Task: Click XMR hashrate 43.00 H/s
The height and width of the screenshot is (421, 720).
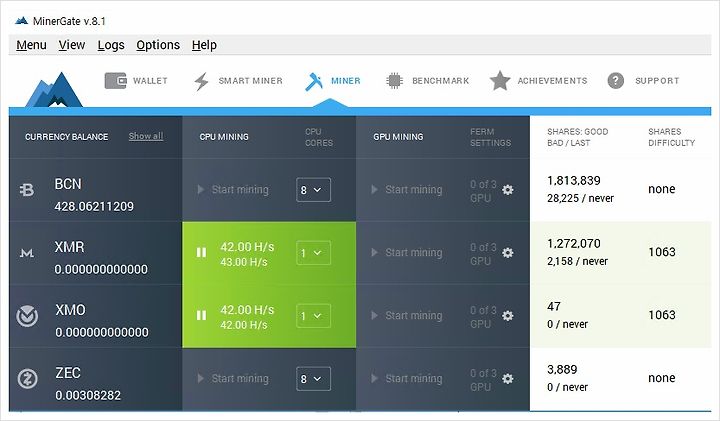Action: pos(243,262)
